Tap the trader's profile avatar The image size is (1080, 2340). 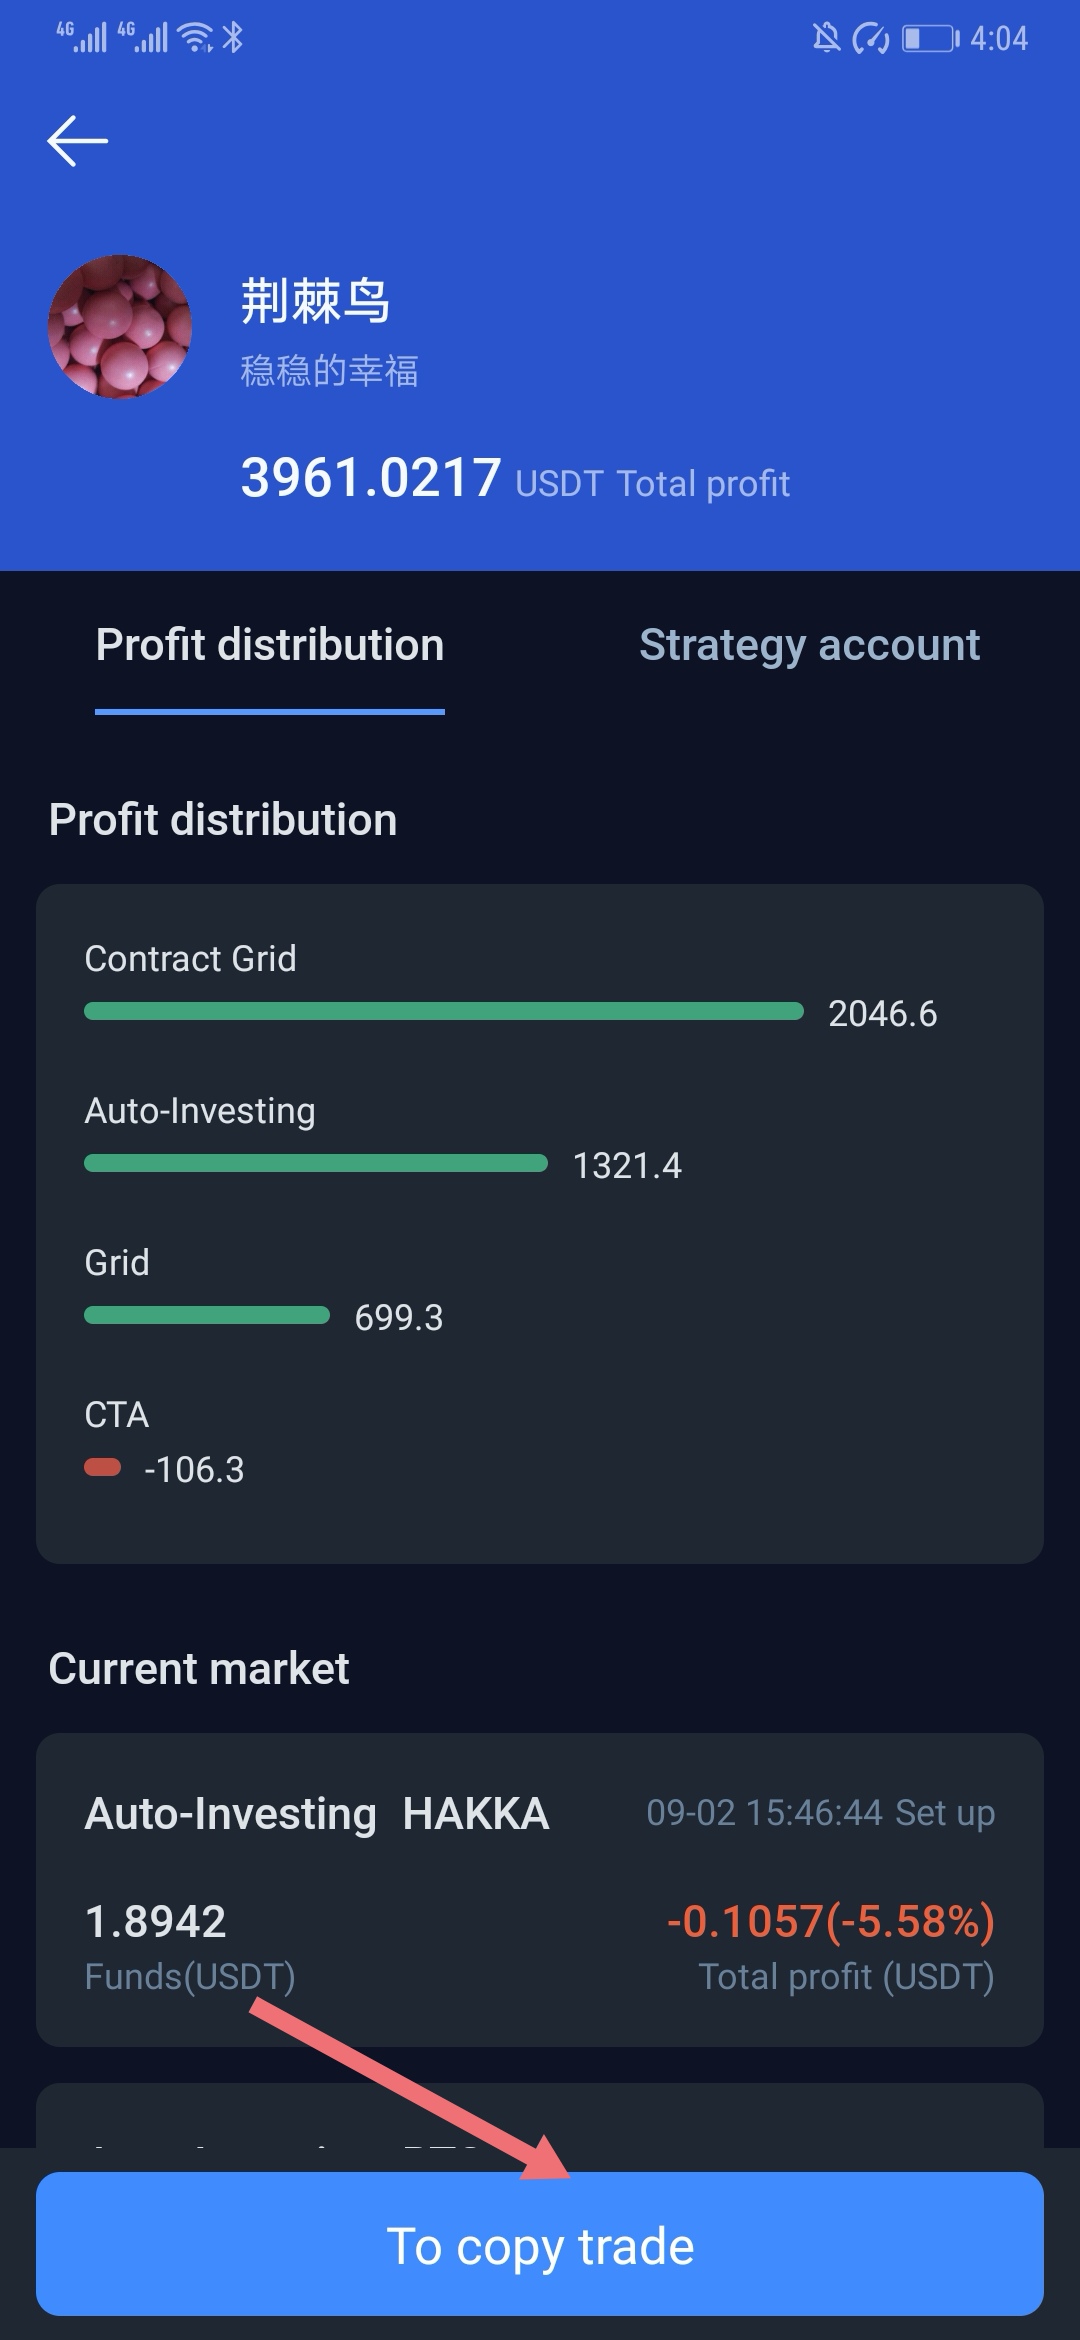(x=120, y=327)
